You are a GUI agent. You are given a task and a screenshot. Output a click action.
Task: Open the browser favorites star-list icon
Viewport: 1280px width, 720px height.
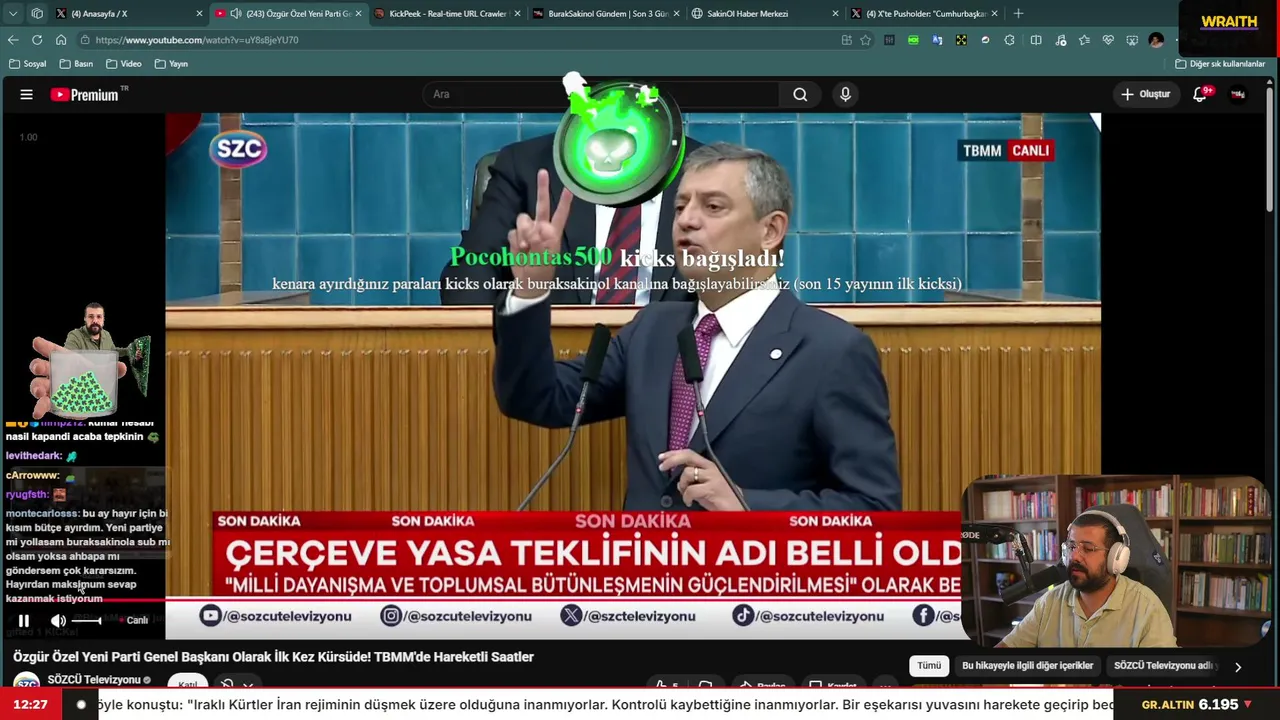[x=1084, y=40]
